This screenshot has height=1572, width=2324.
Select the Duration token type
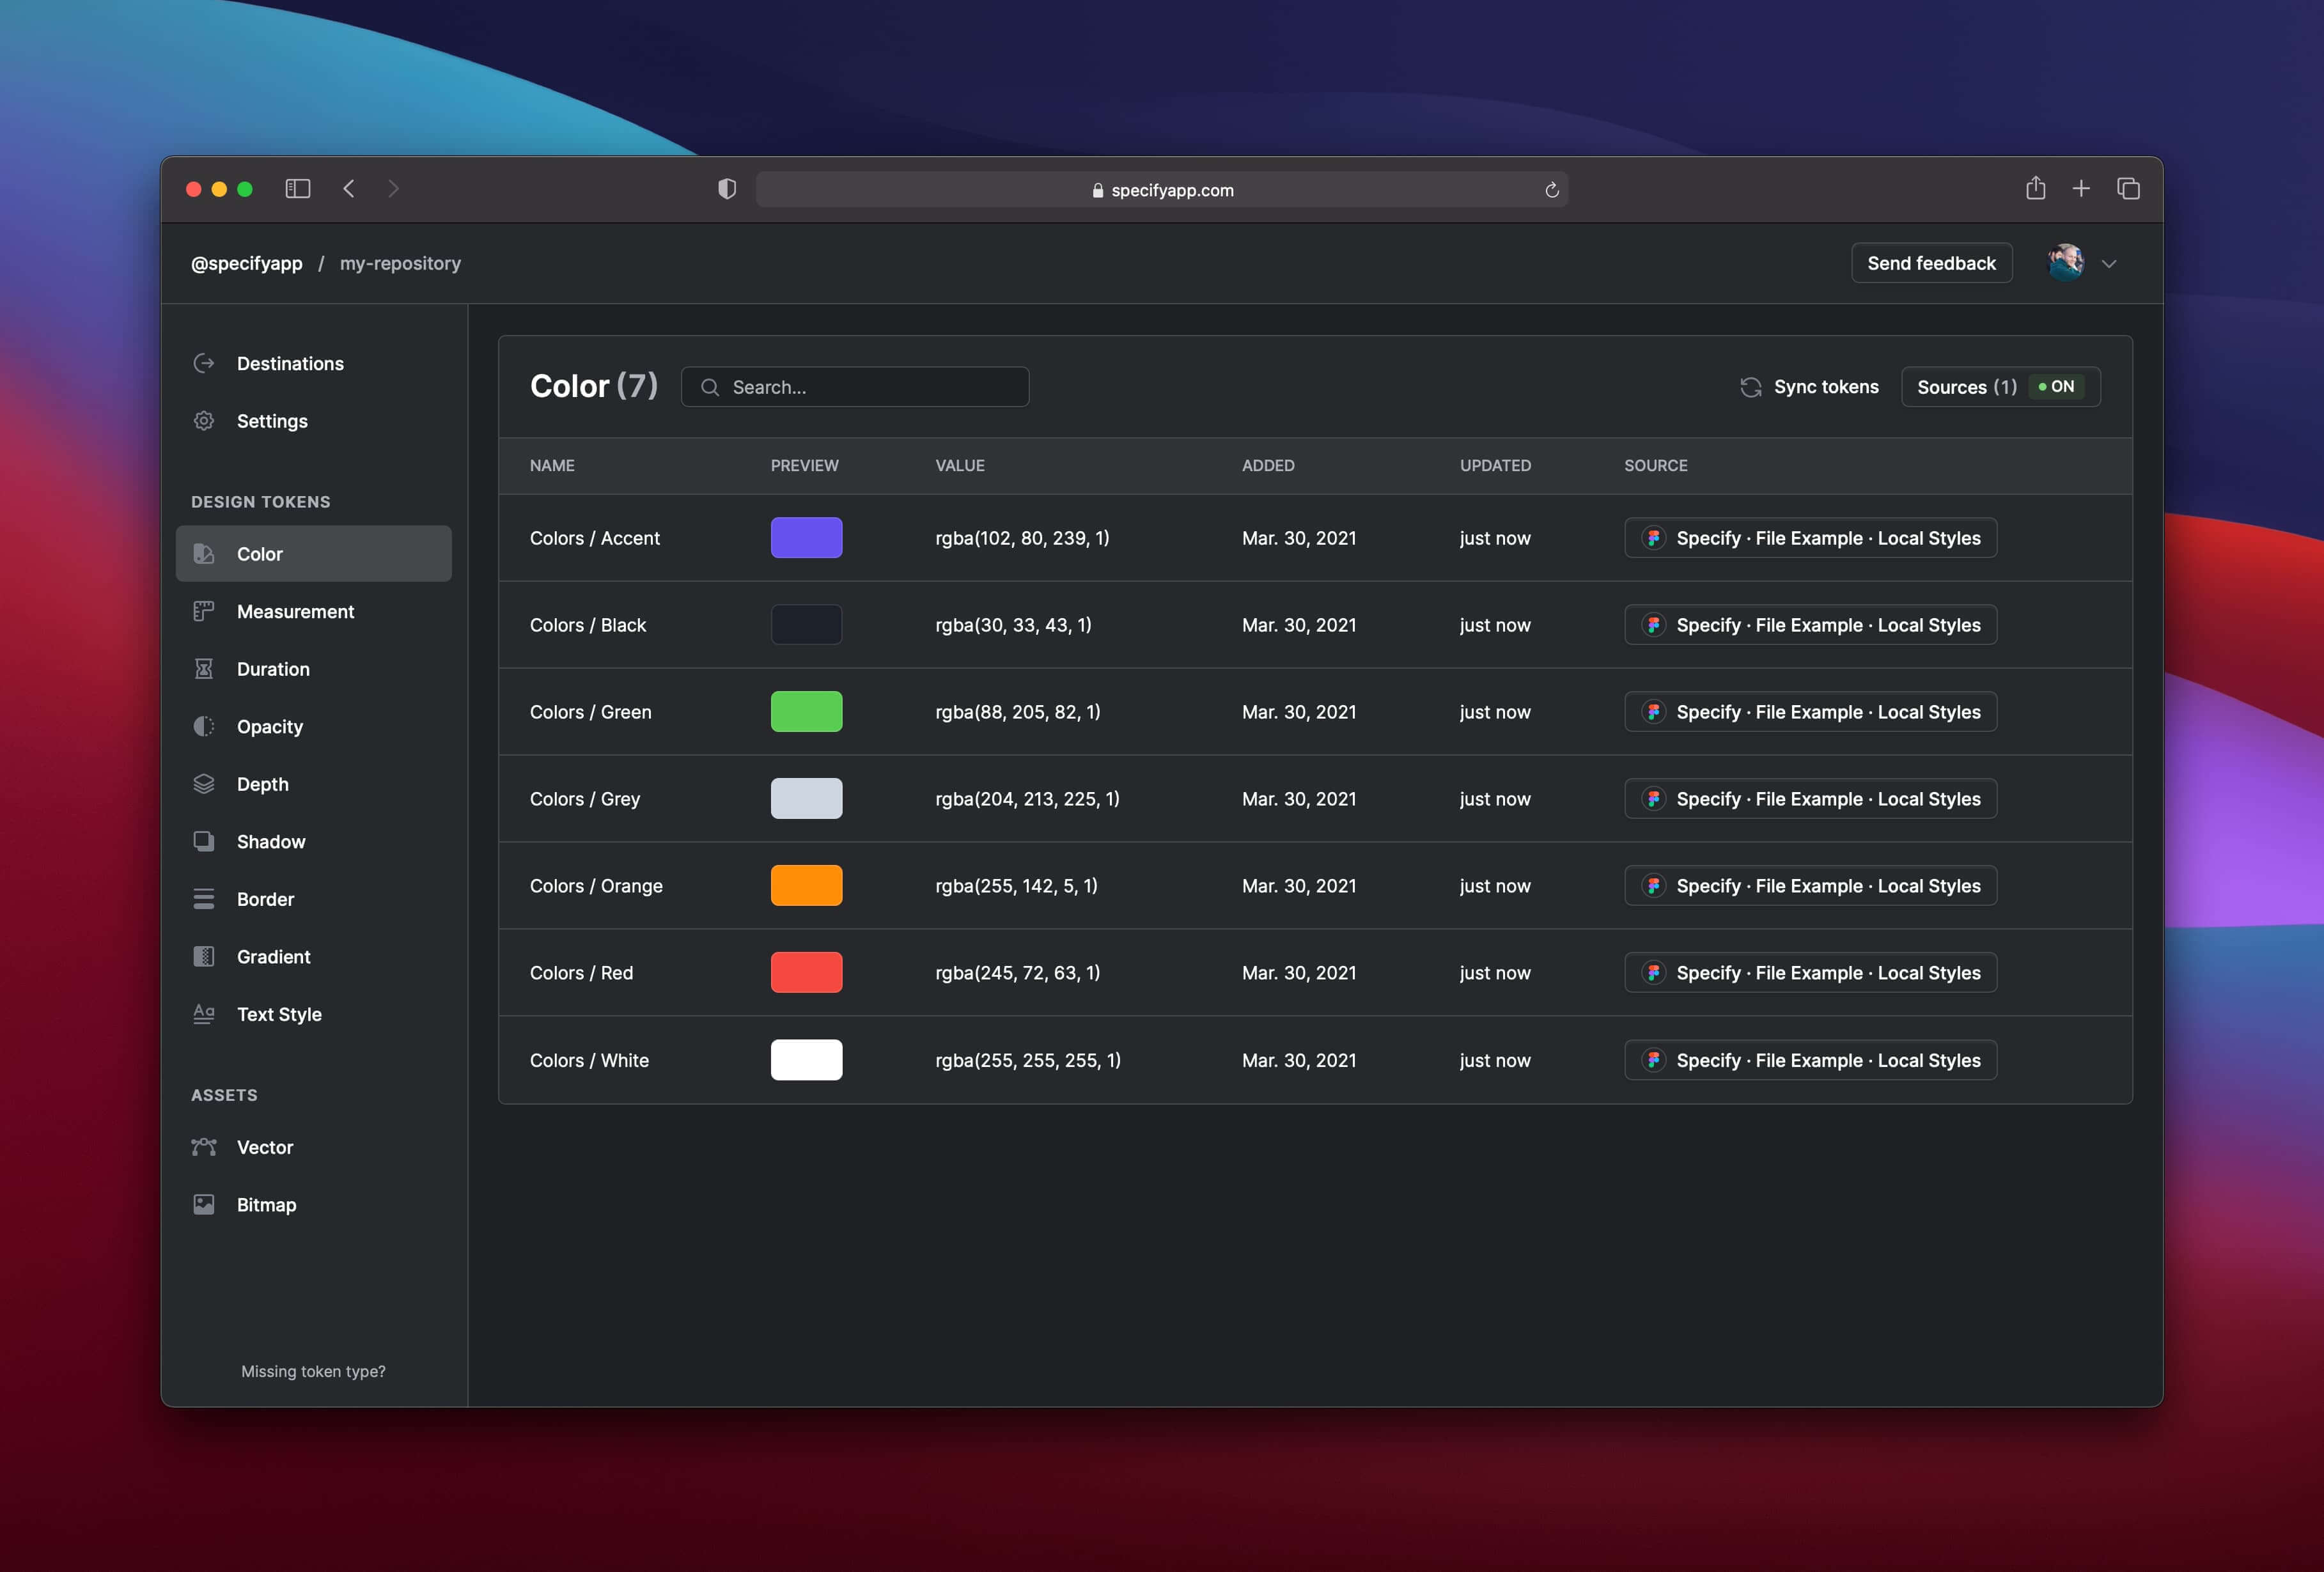point(272,669)
